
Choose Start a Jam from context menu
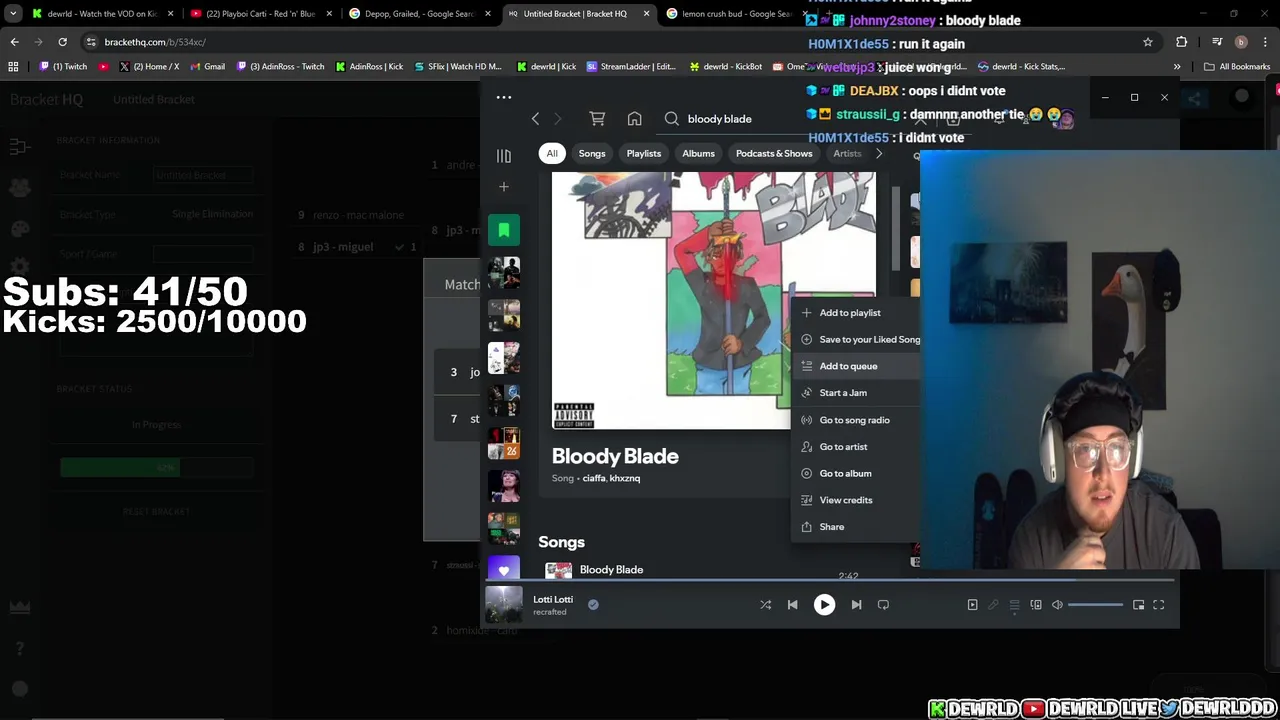tap(855, 393)
